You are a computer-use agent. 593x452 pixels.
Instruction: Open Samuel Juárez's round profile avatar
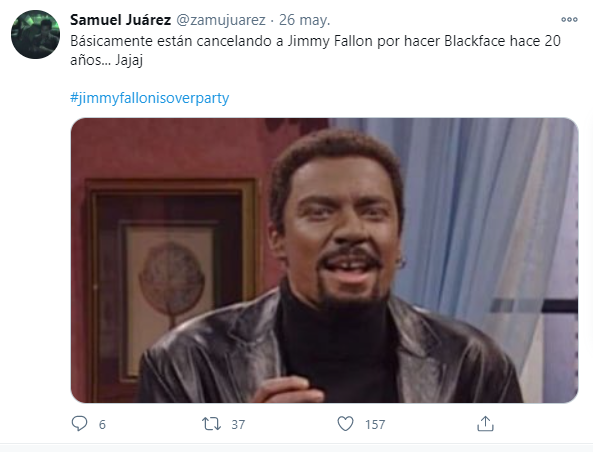(36, 34)
